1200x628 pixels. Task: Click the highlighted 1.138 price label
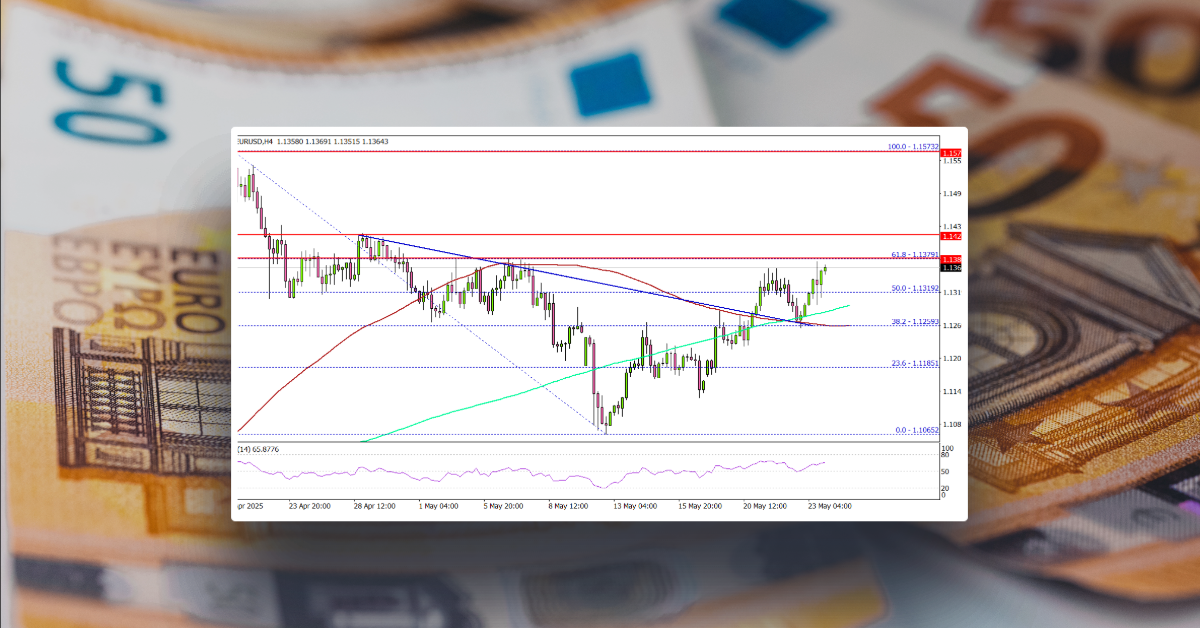[951, 258]
